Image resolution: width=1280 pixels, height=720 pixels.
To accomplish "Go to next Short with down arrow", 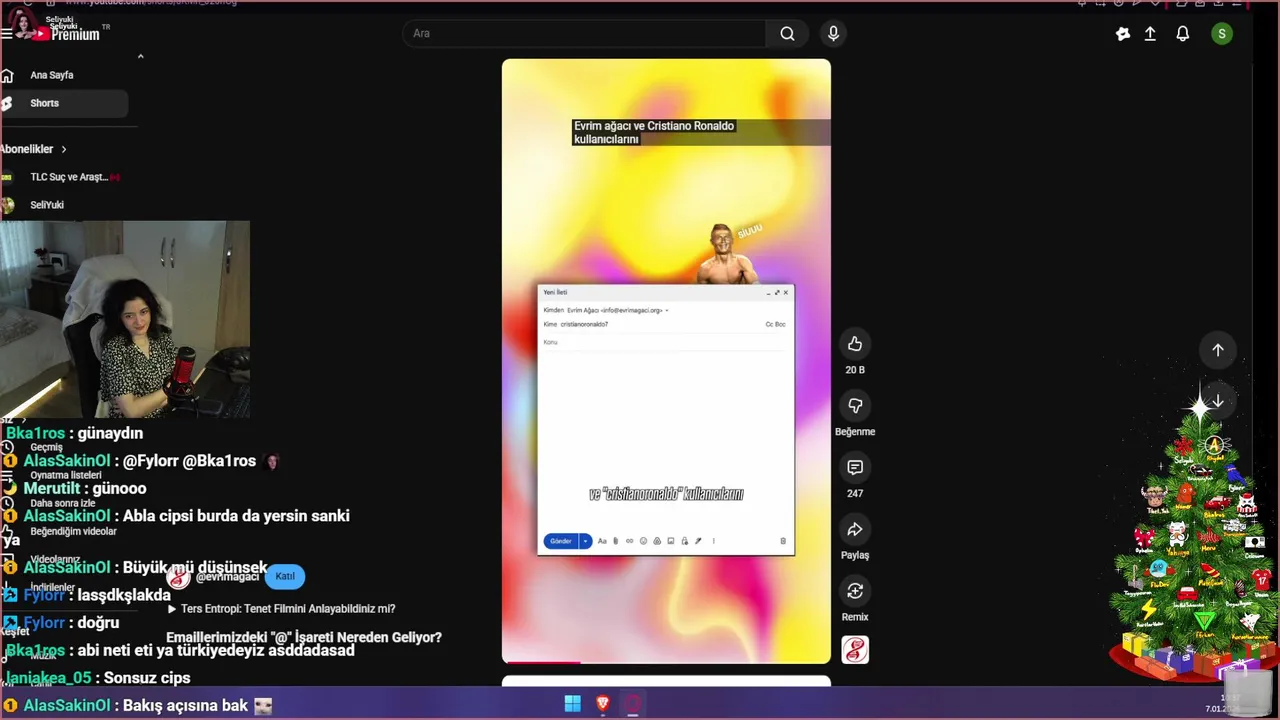I will pos(1218,401).
